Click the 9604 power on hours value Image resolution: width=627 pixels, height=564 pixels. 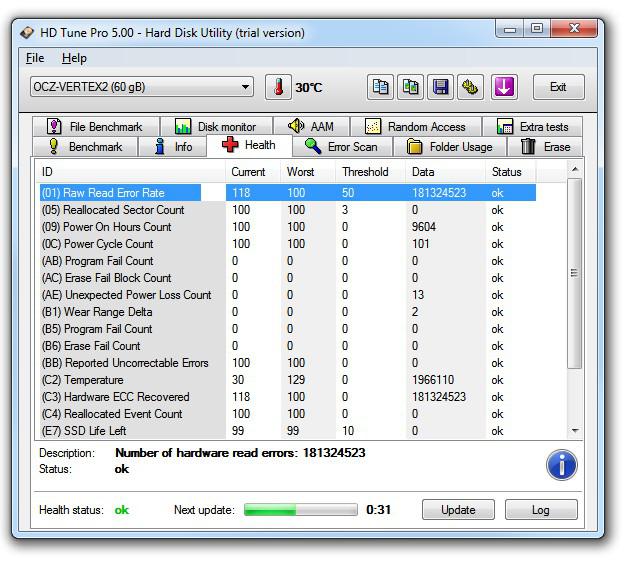coord(424,227)
